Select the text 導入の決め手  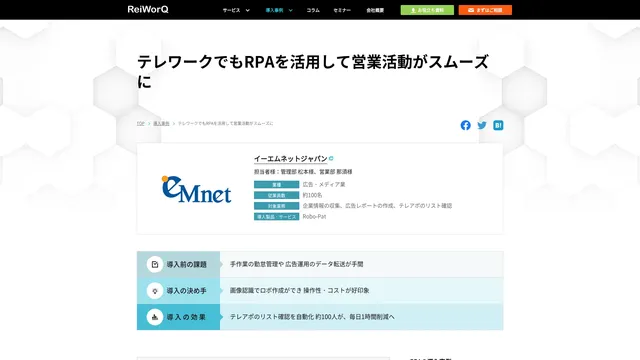pos(187,291)
